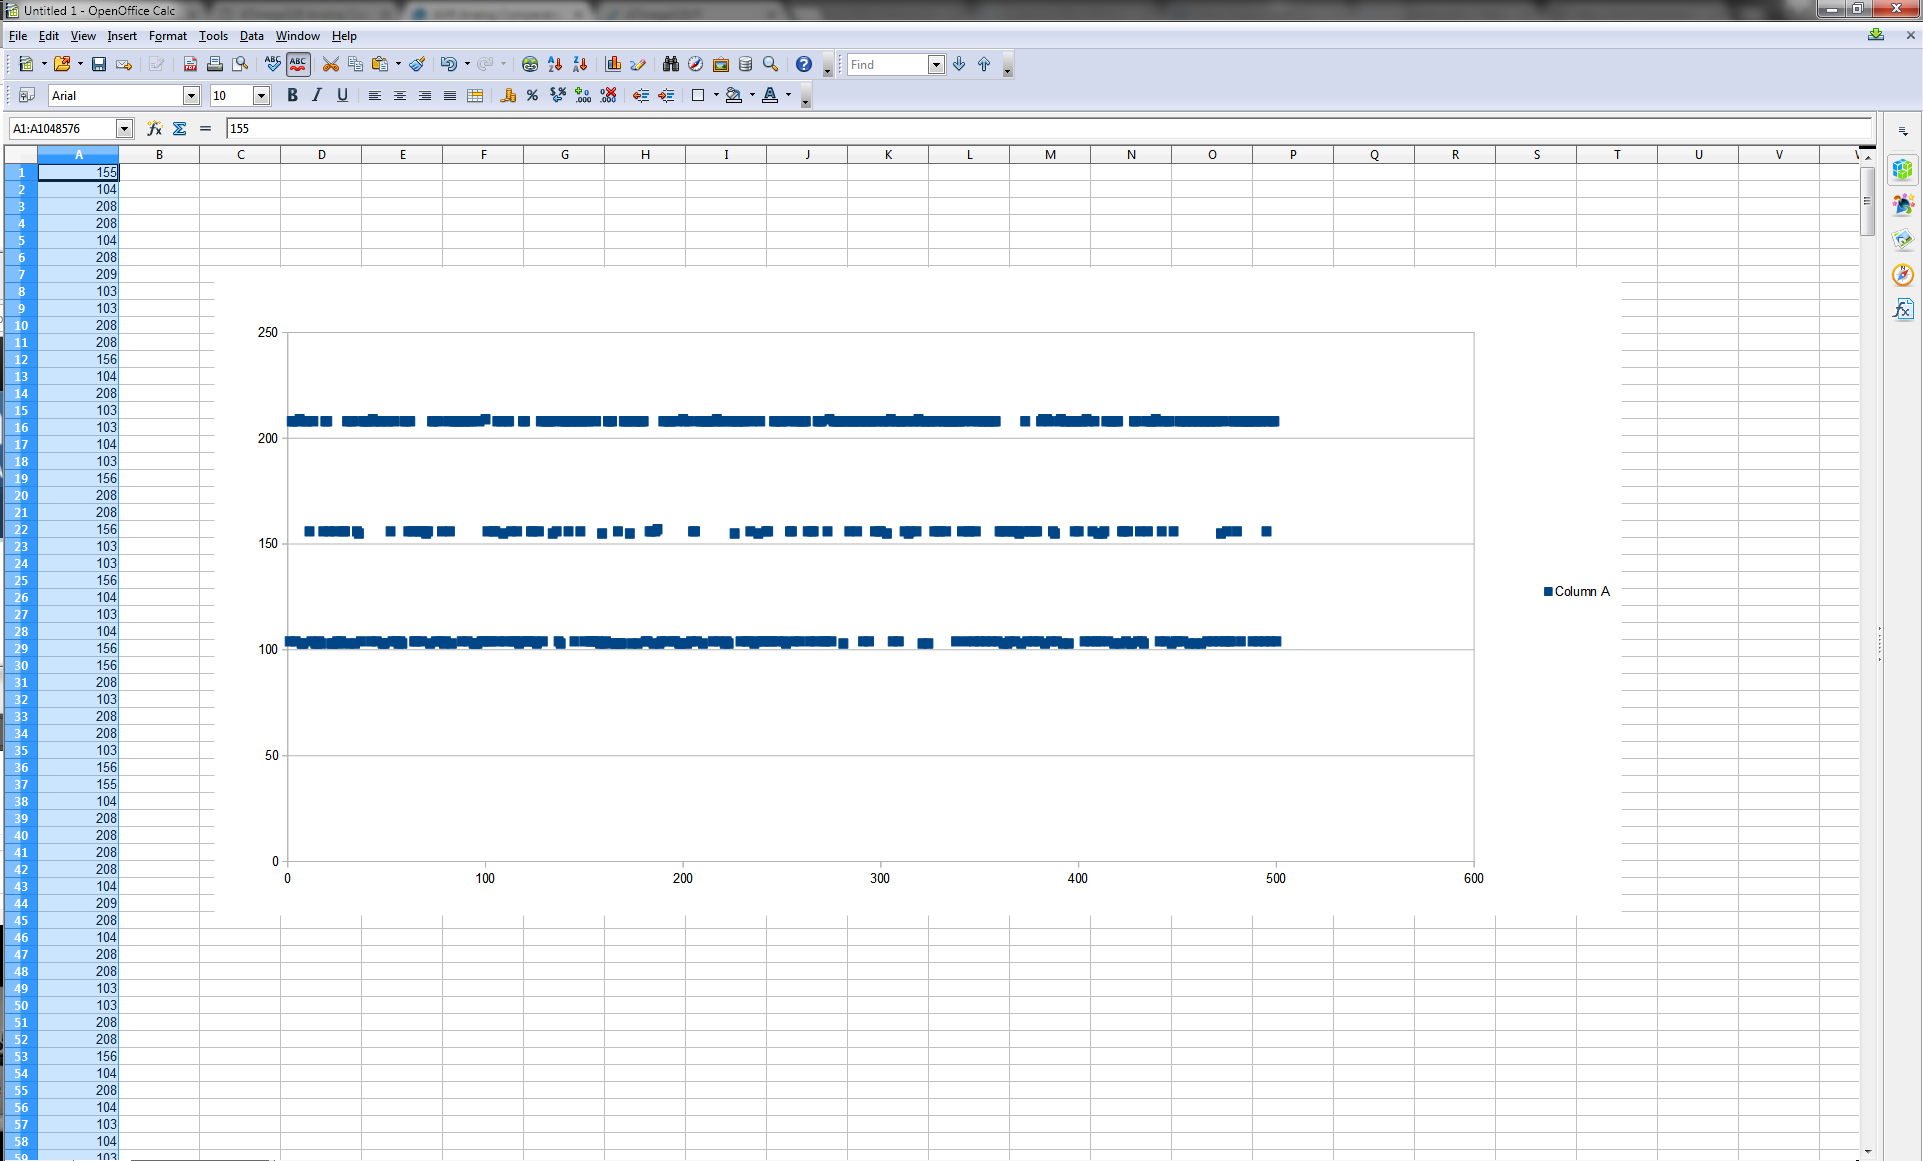Center cell contents horizontally
1923x1161 pixels.
(400, 95)
